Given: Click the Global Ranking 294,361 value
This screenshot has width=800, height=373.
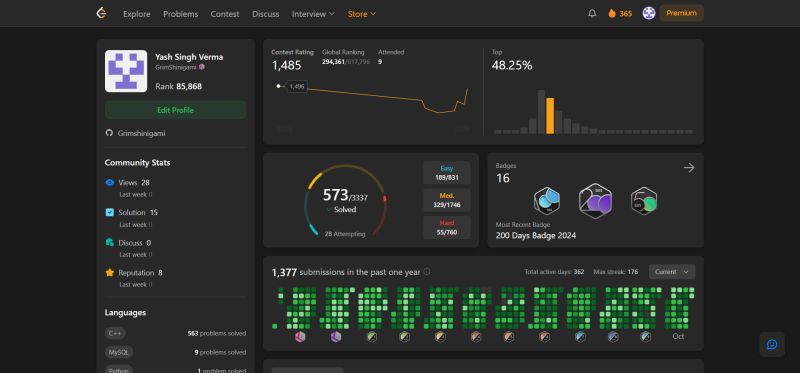Looking at the screenshot, I should [333, 62].
